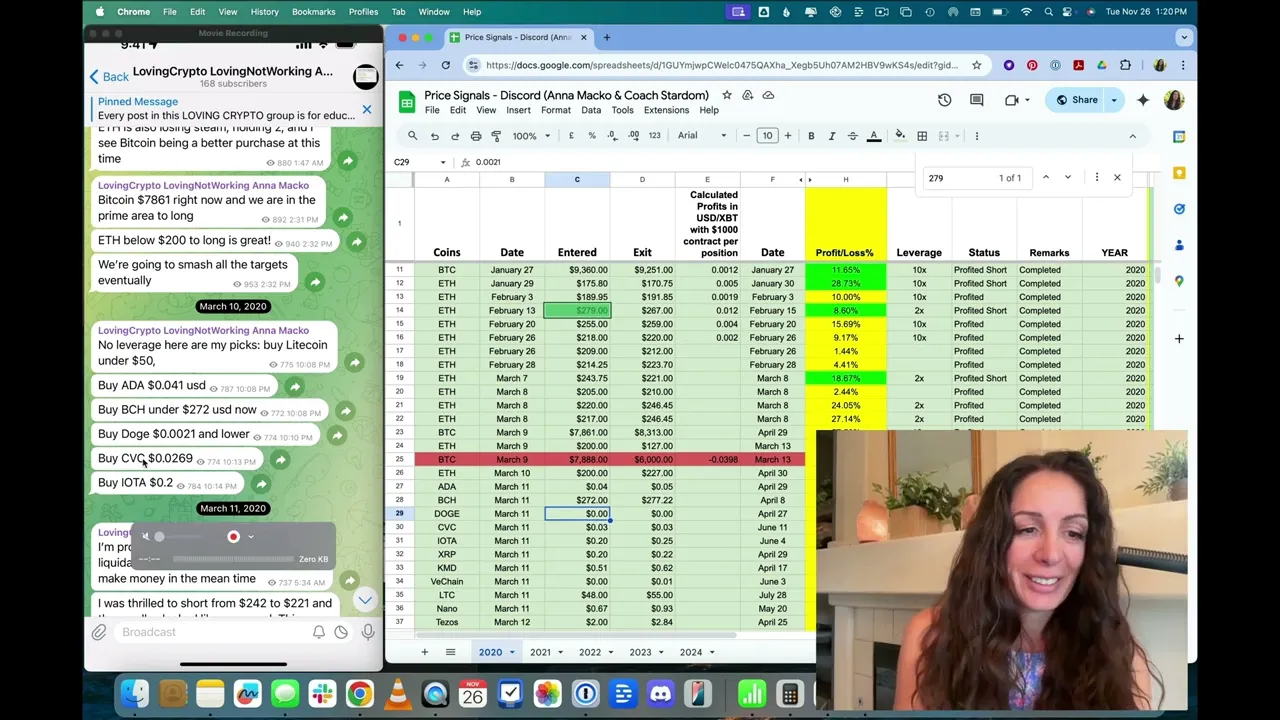Image resolution: width=1280 pixels, height=720 pixels.
Task: Open Finder from the Dock
Action: coord(134,693)
